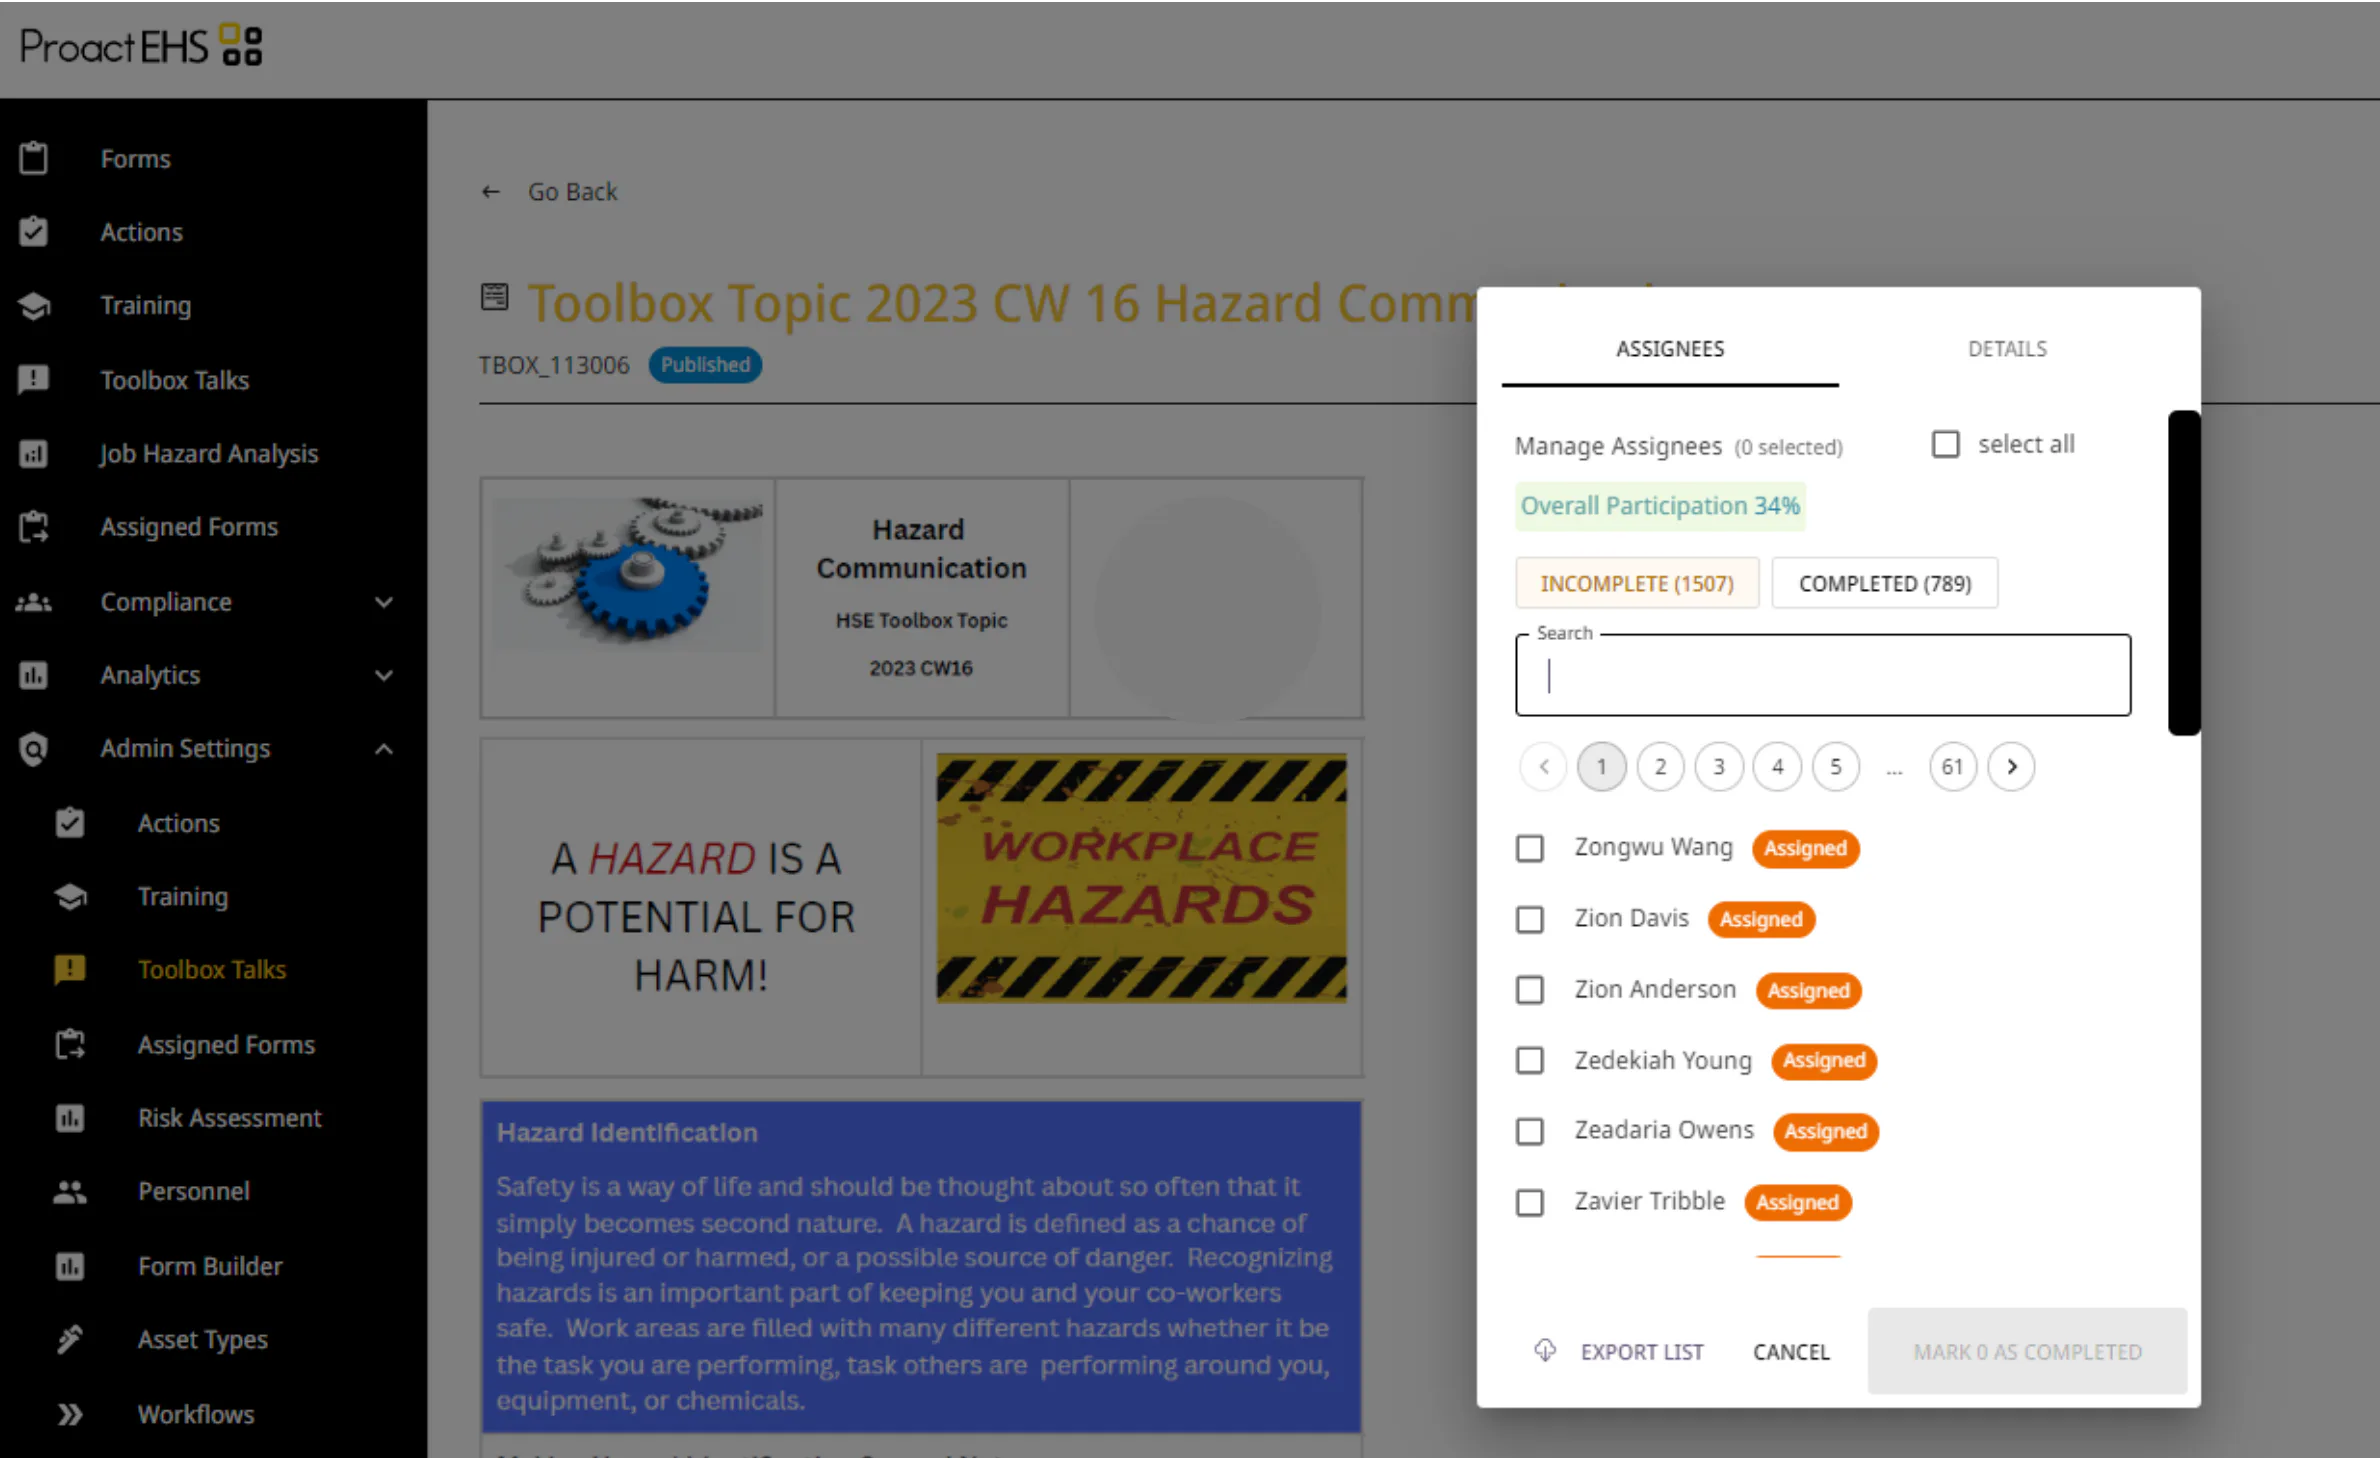
Task: Click the Form Builder chart icon
Action: [70, 1267]
